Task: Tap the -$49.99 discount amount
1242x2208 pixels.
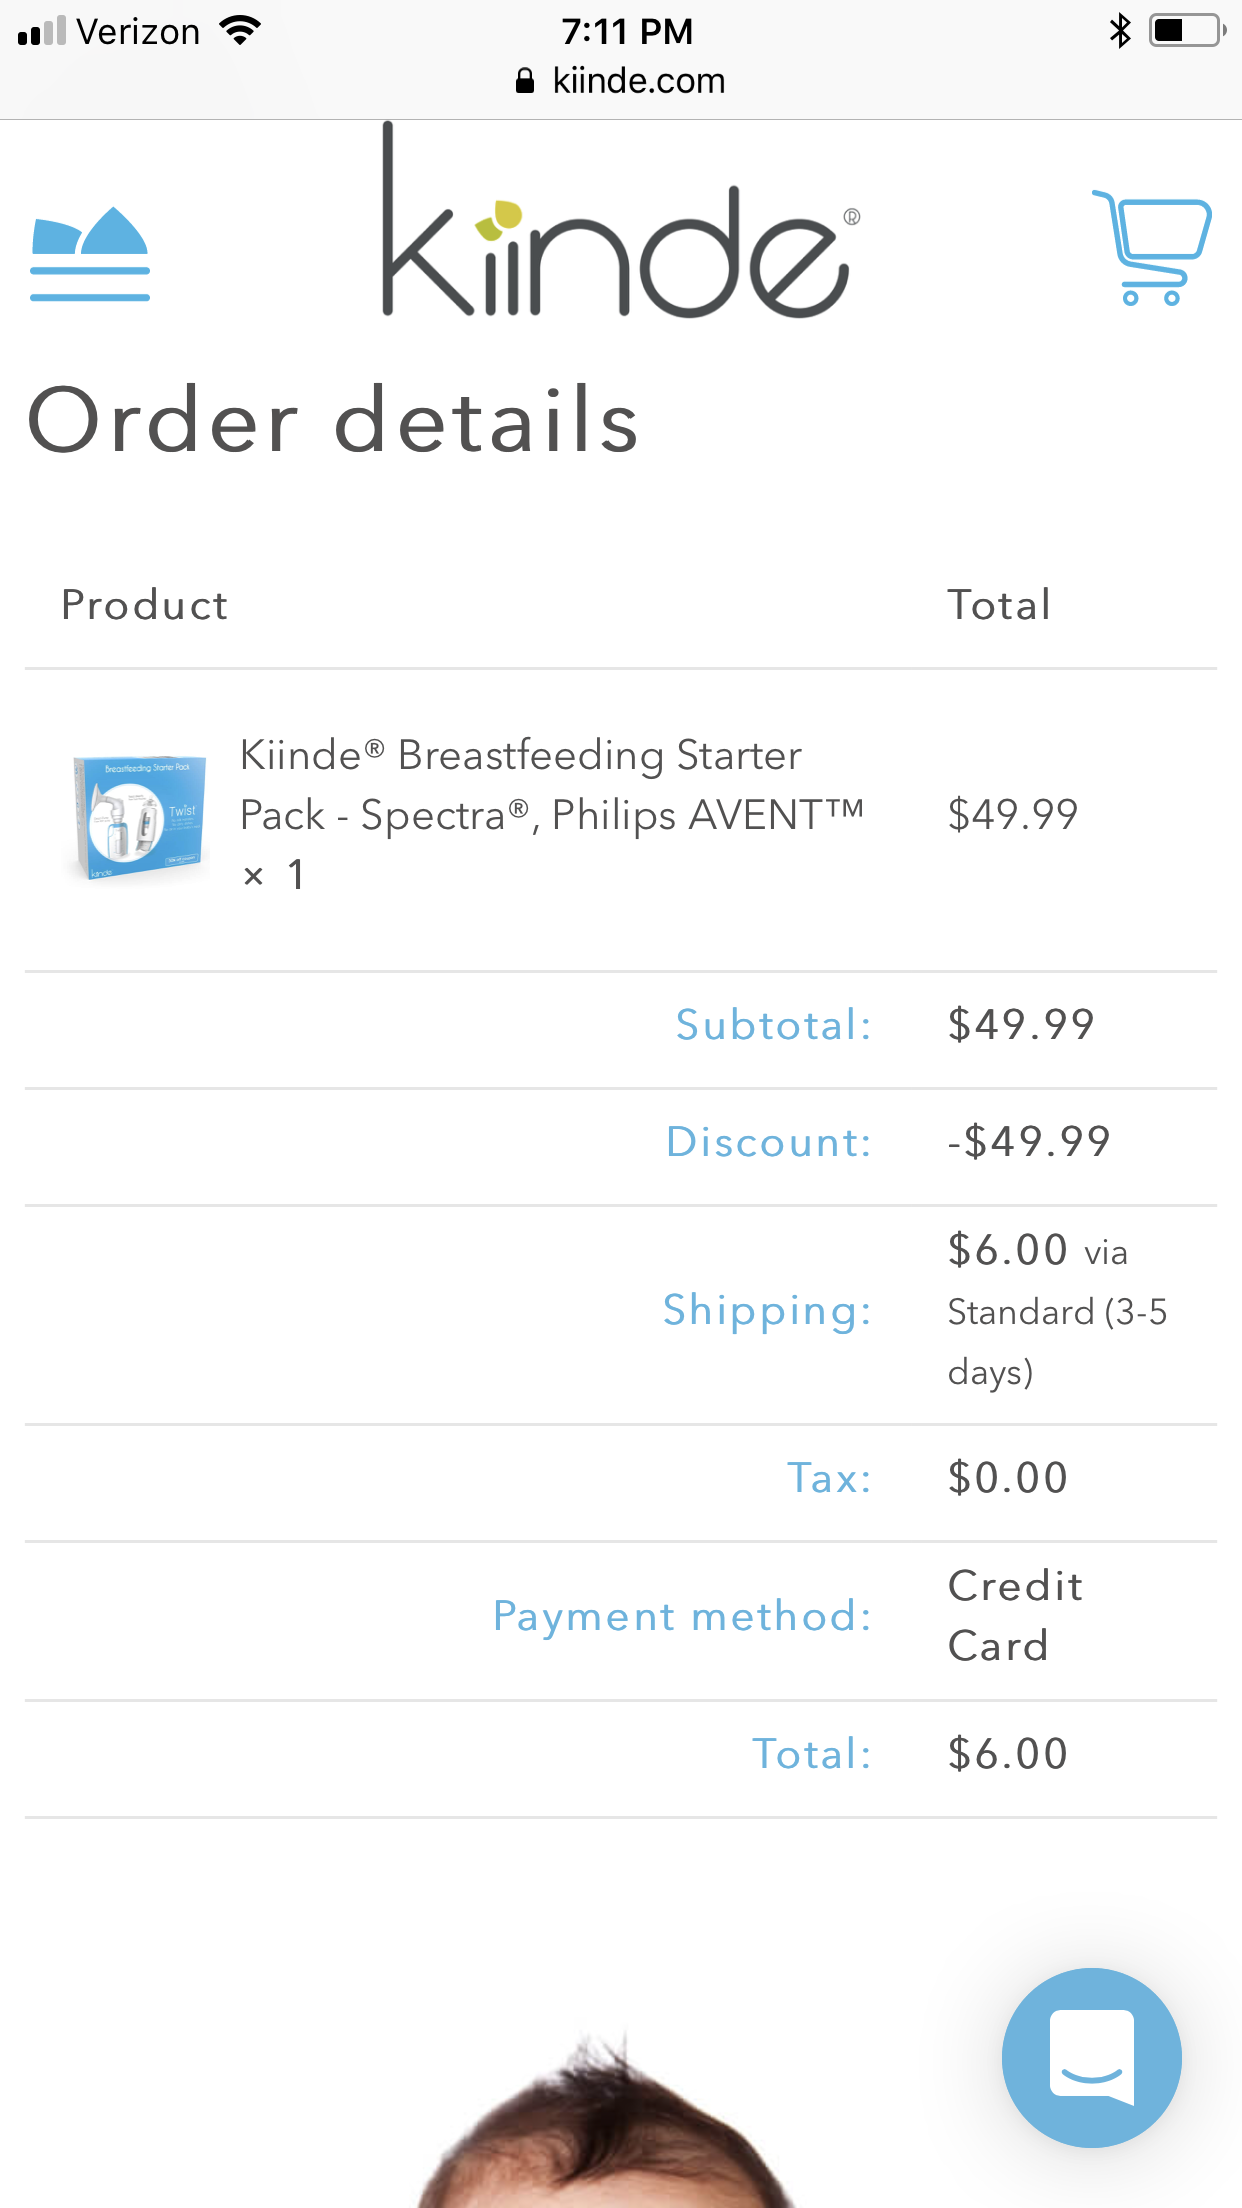Action: tap(1029, 1142)
